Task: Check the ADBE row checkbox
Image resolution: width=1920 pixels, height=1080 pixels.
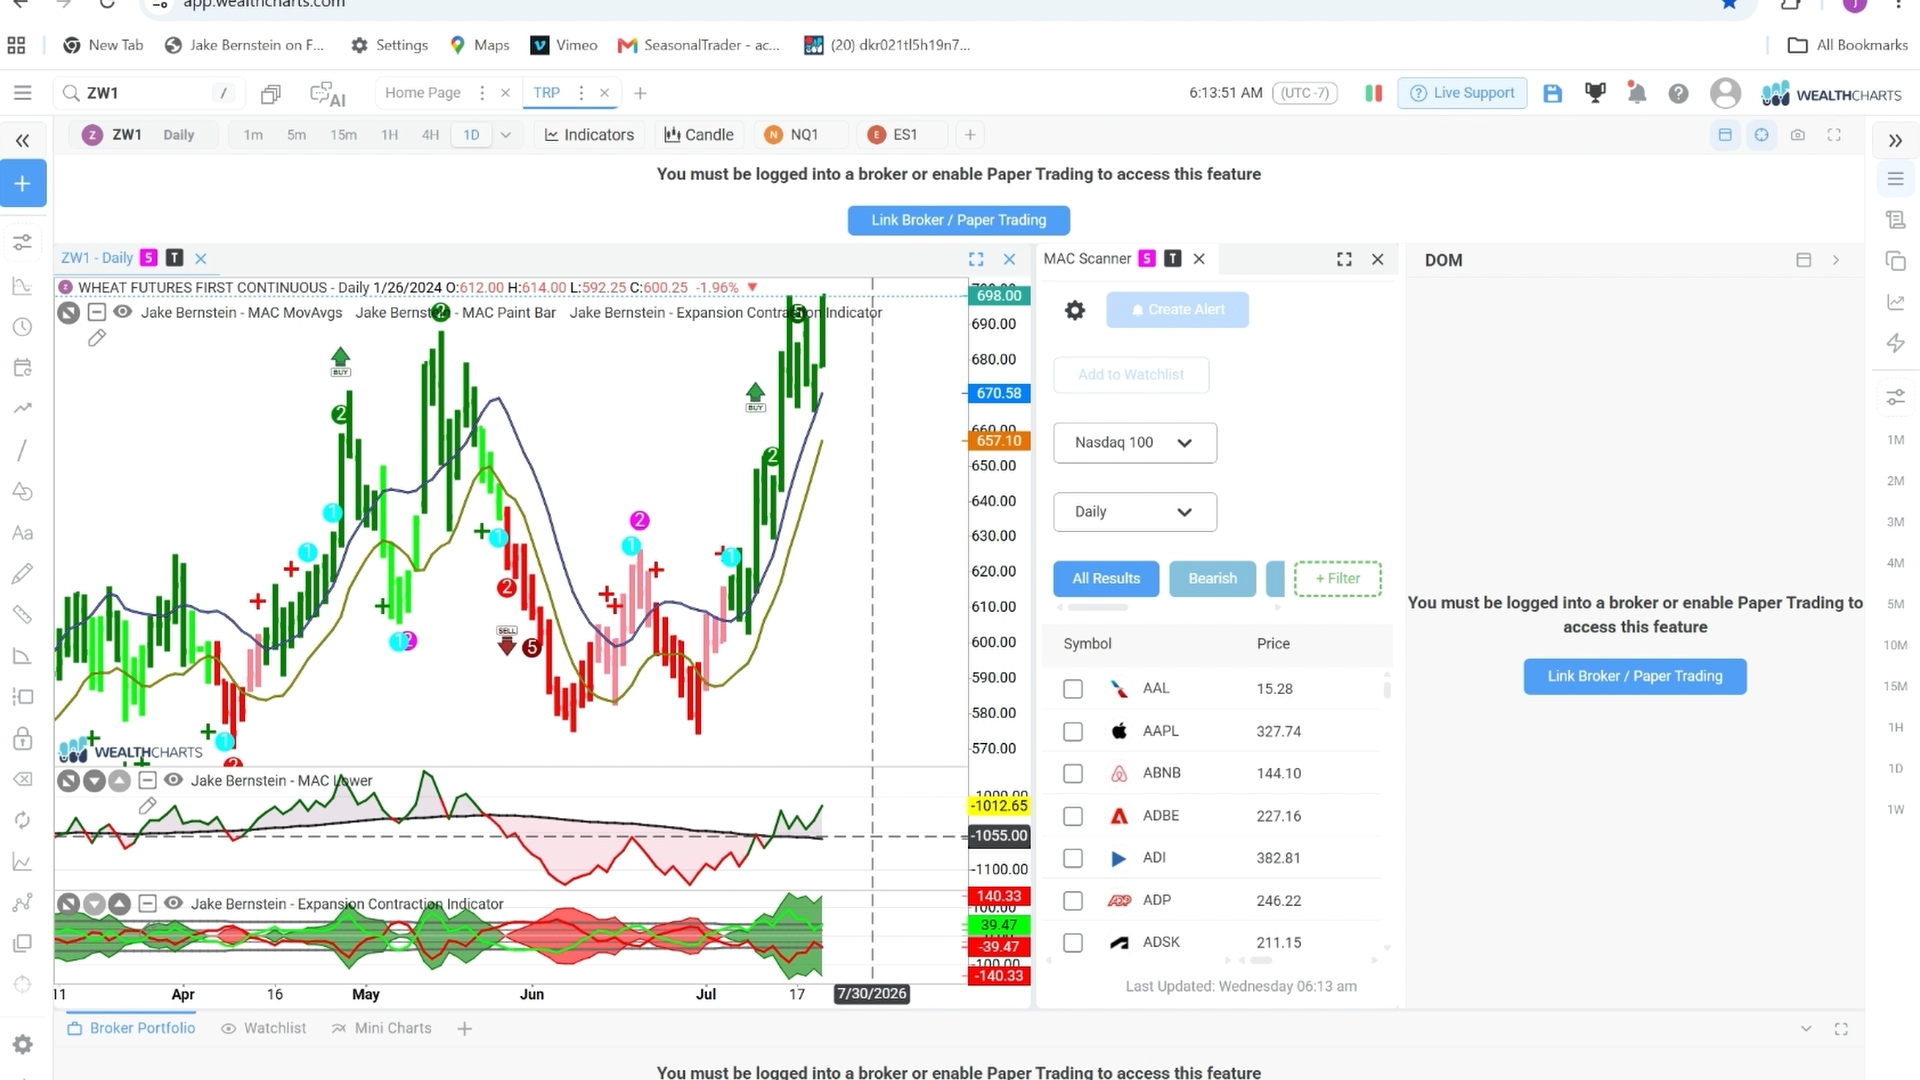Action: (x=1073, y=816)
